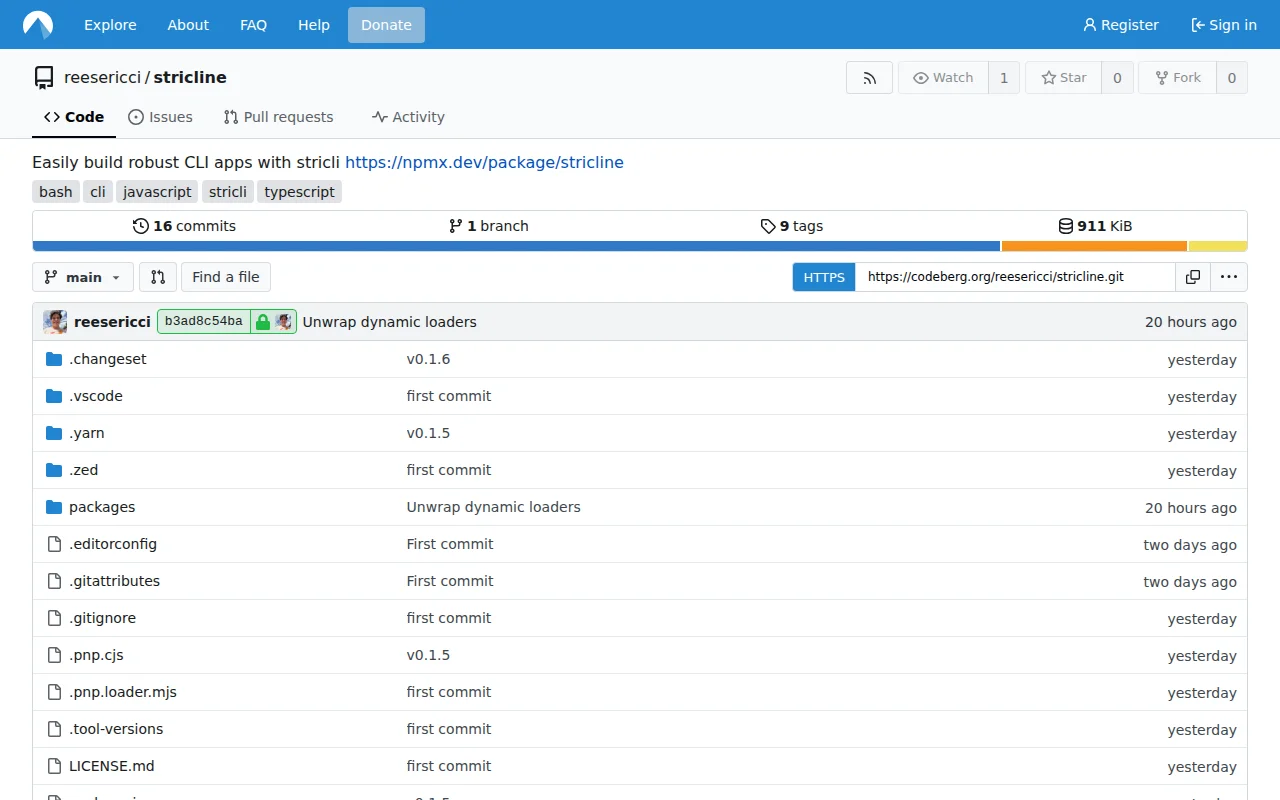This screenshot has height=800, width=1280.
Task: Star the stricline repository
Action: 1064,78
